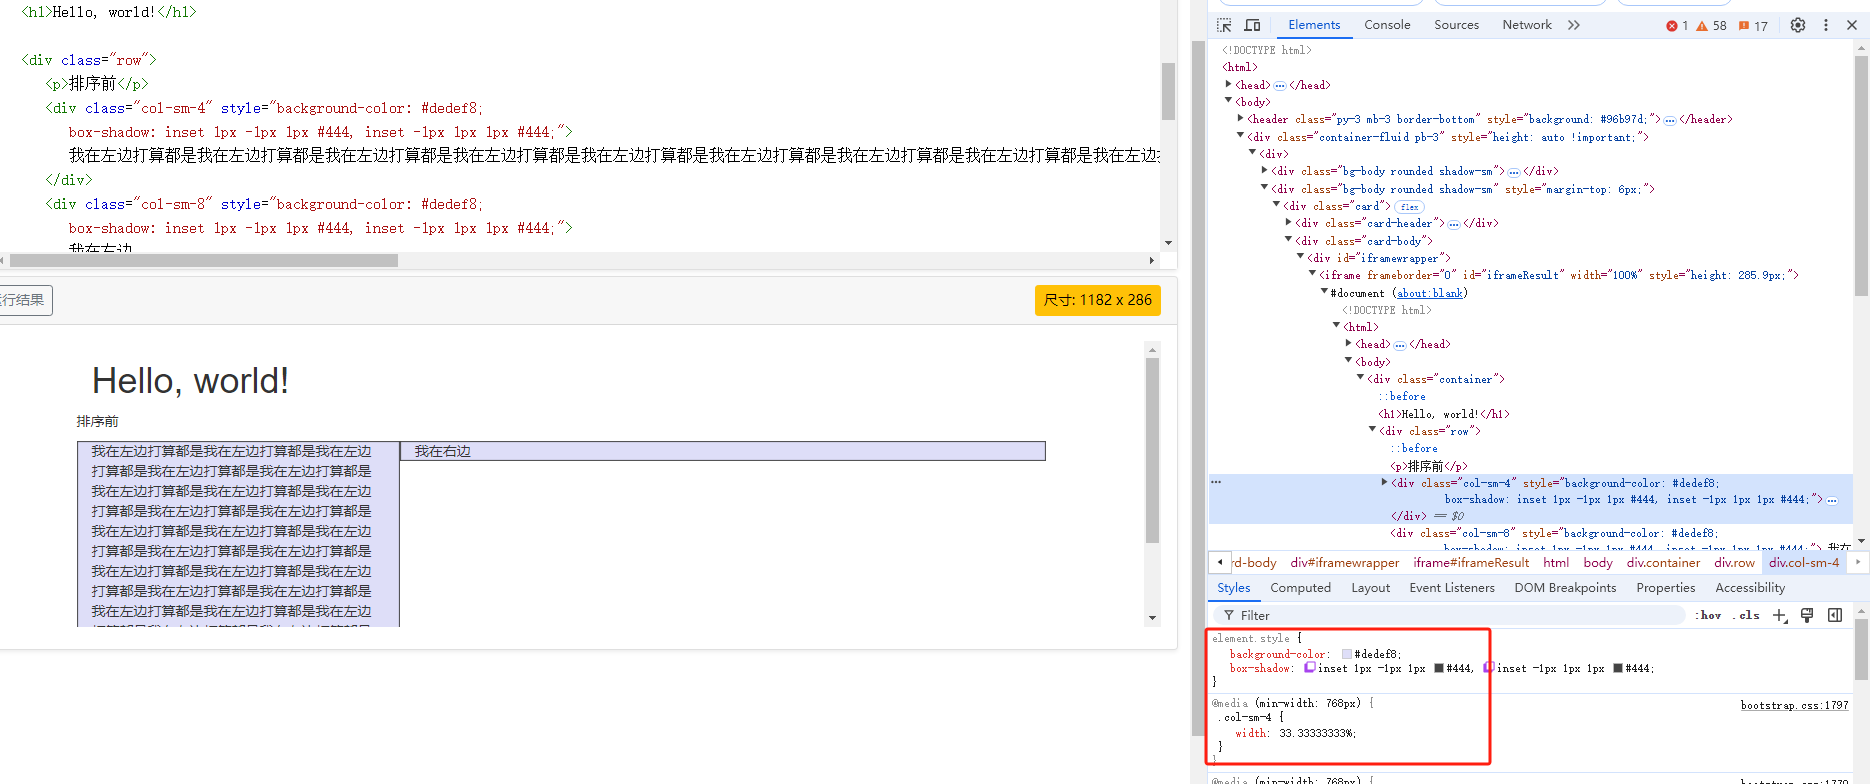The height and width of the screenshot is (784, 1870).
Task: Open color picker for #dedef8 swatch
Action: click(1346, 654)
